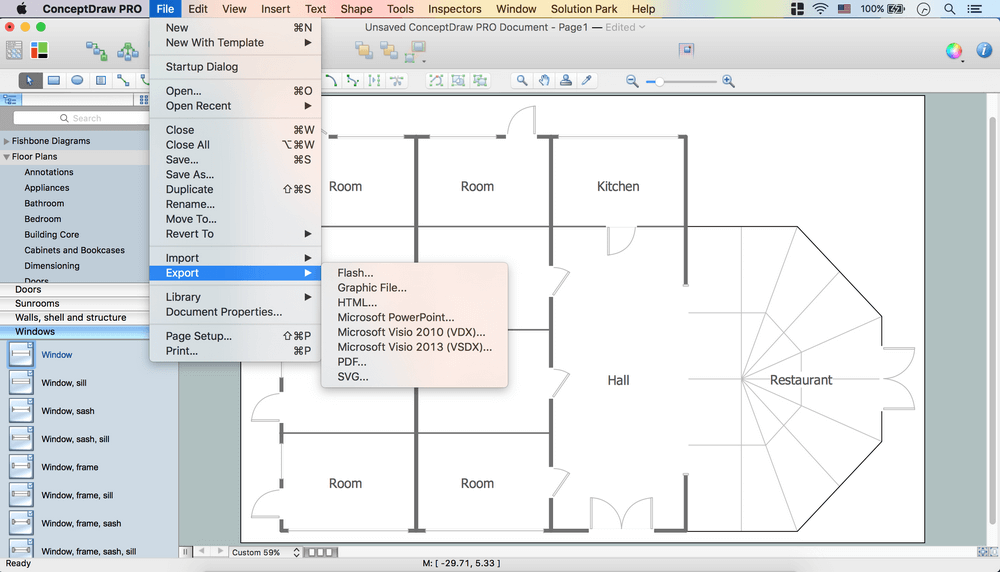Select the arc drawing tool

331,80
